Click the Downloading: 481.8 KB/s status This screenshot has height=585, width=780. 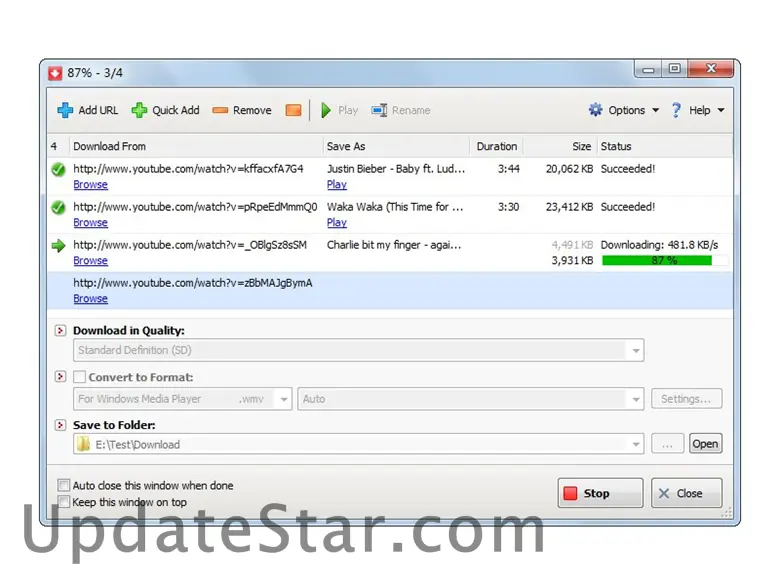[660, 245]
